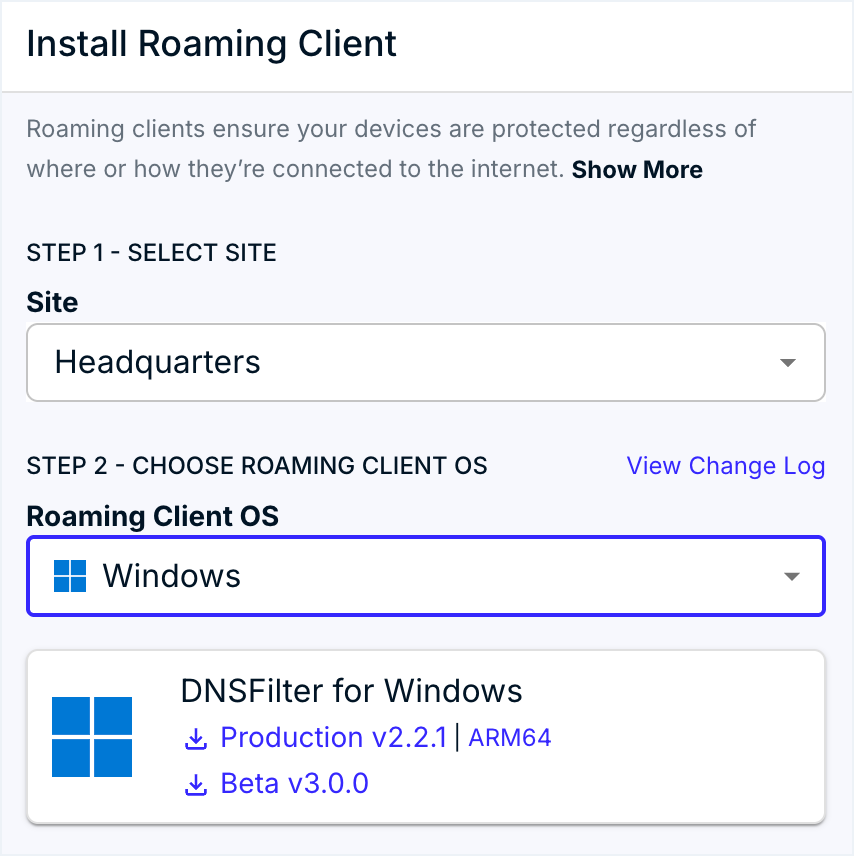Expand the Roaming Client OS dropdown arrow
The height and width of the screenshot is (856, 854).
pos(791,576)
